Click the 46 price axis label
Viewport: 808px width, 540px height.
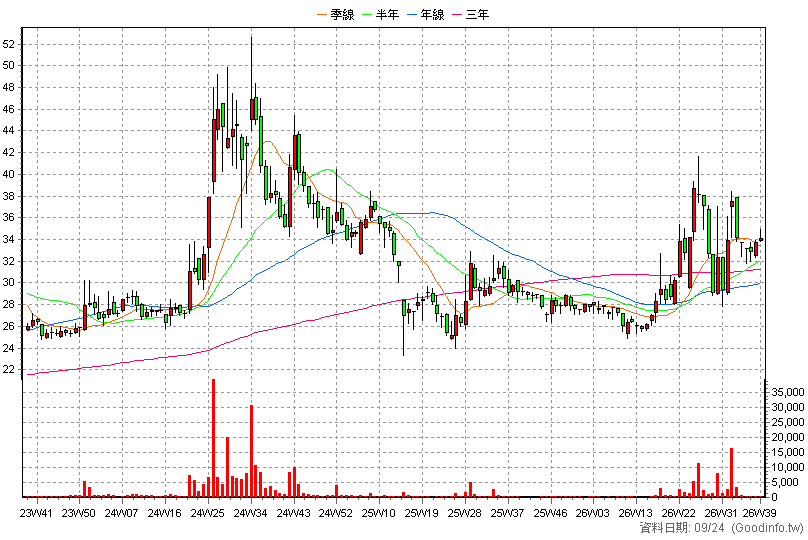pyautogui.click(x=8, y=109)
